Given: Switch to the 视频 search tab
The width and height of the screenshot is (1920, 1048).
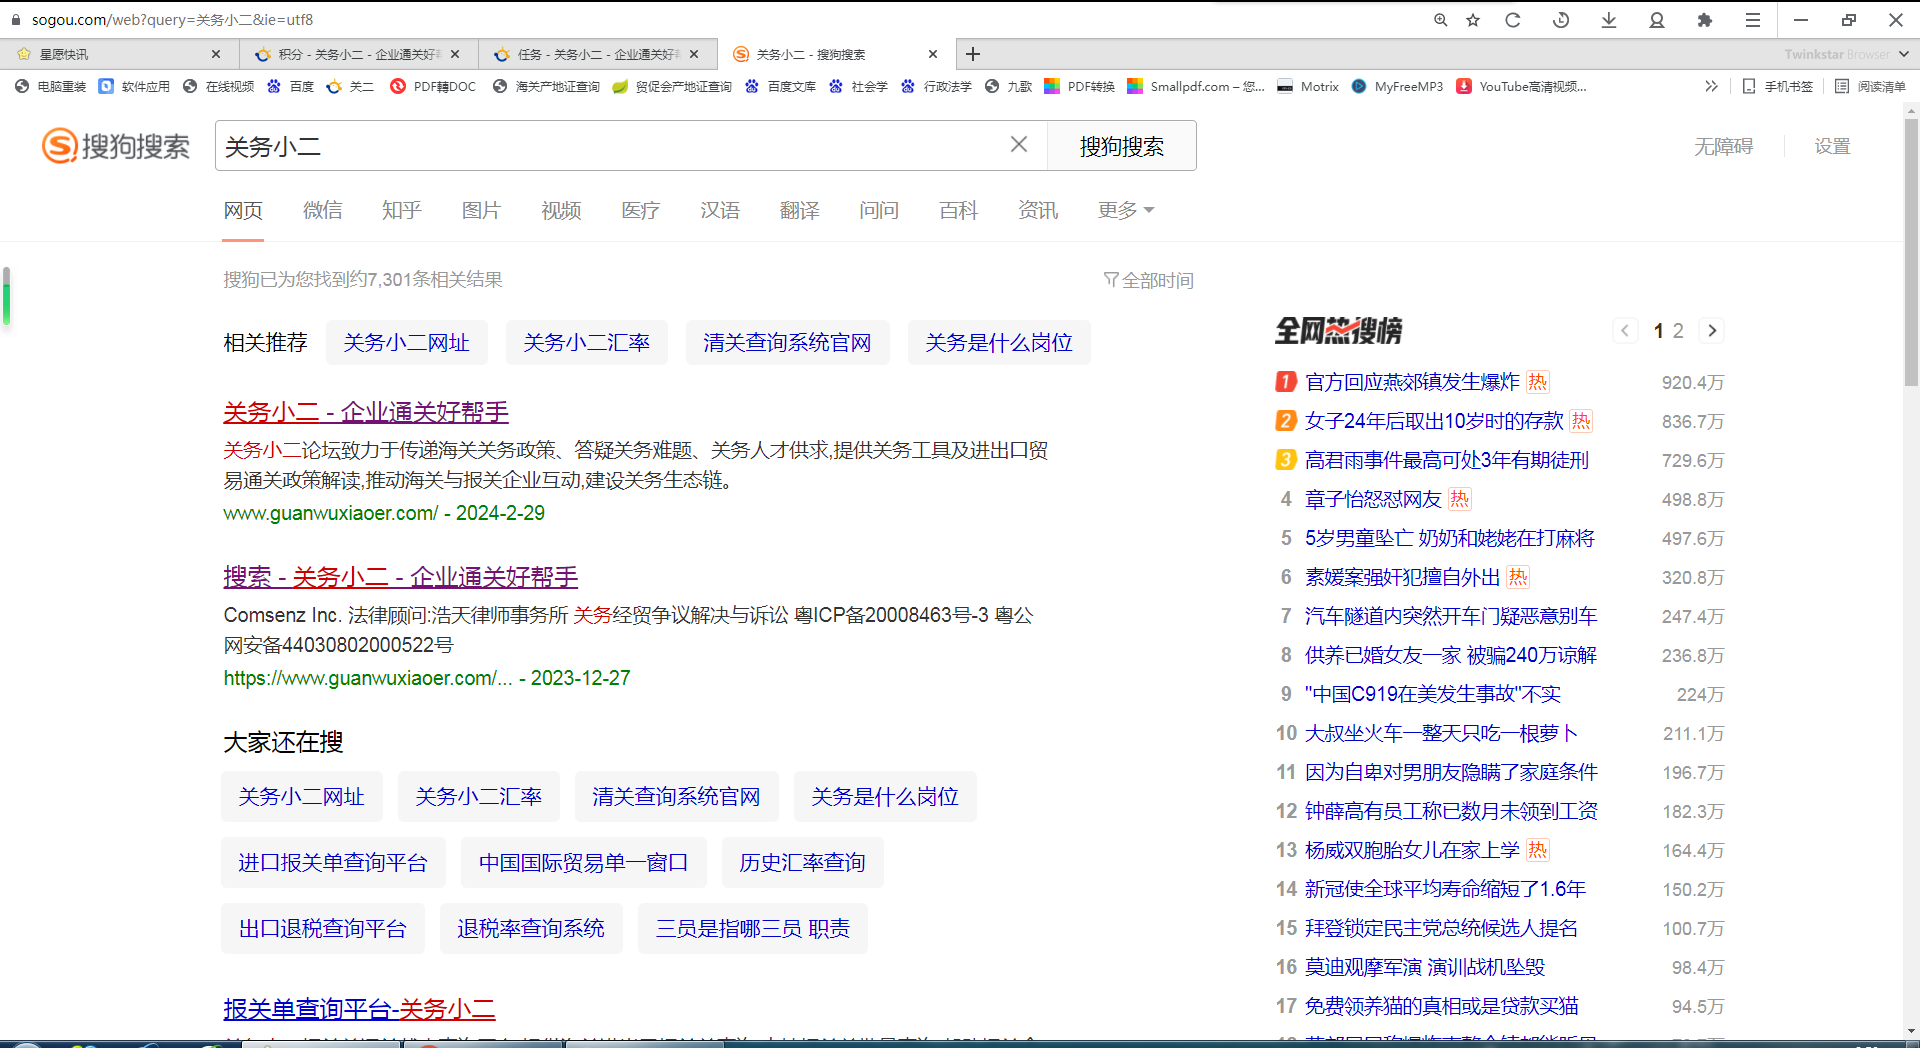Looking at the screenshot, I should [x=561, y=210].
